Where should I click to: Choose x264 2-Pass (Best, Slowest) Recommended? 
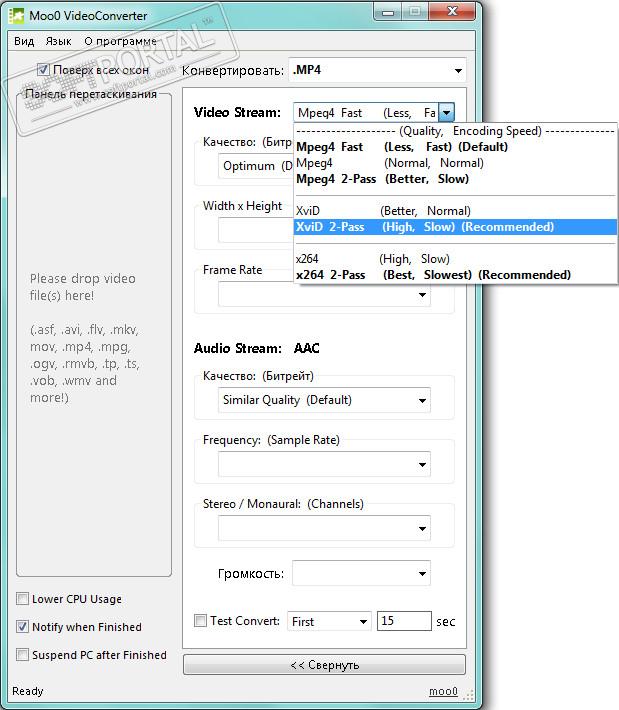[x=456, y=275]
